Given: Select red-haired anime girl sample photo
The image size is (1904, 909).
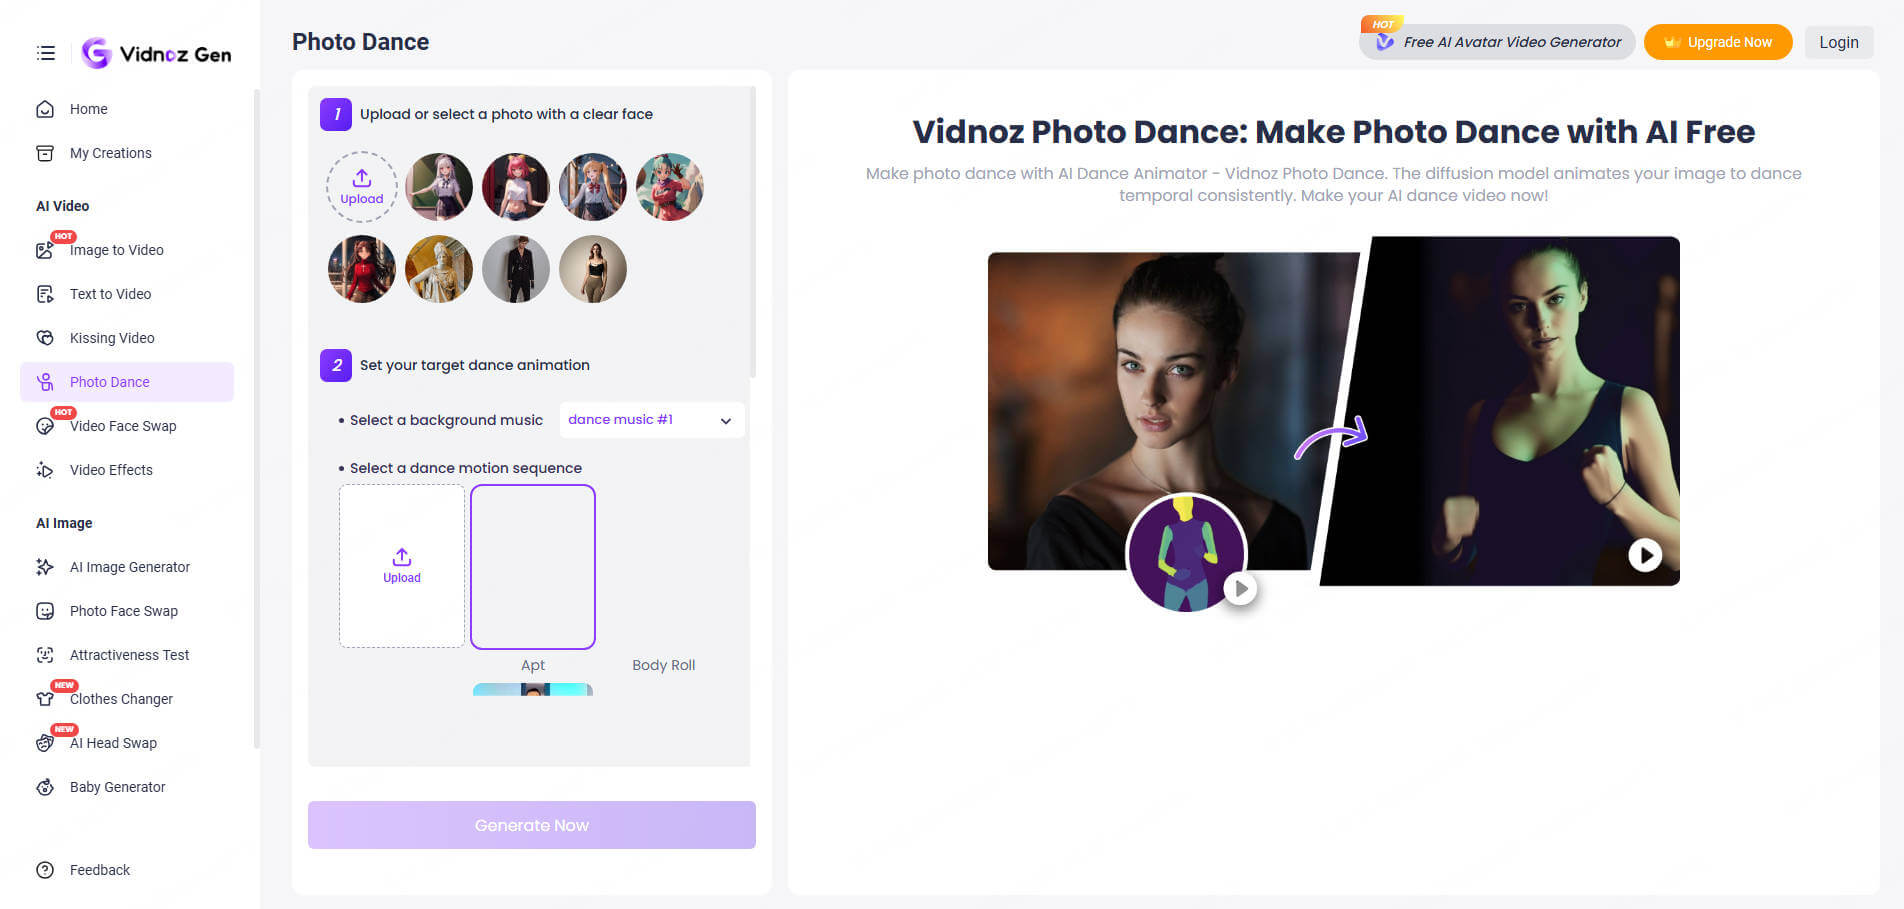Looking at the screenshot, I should 516,187.
